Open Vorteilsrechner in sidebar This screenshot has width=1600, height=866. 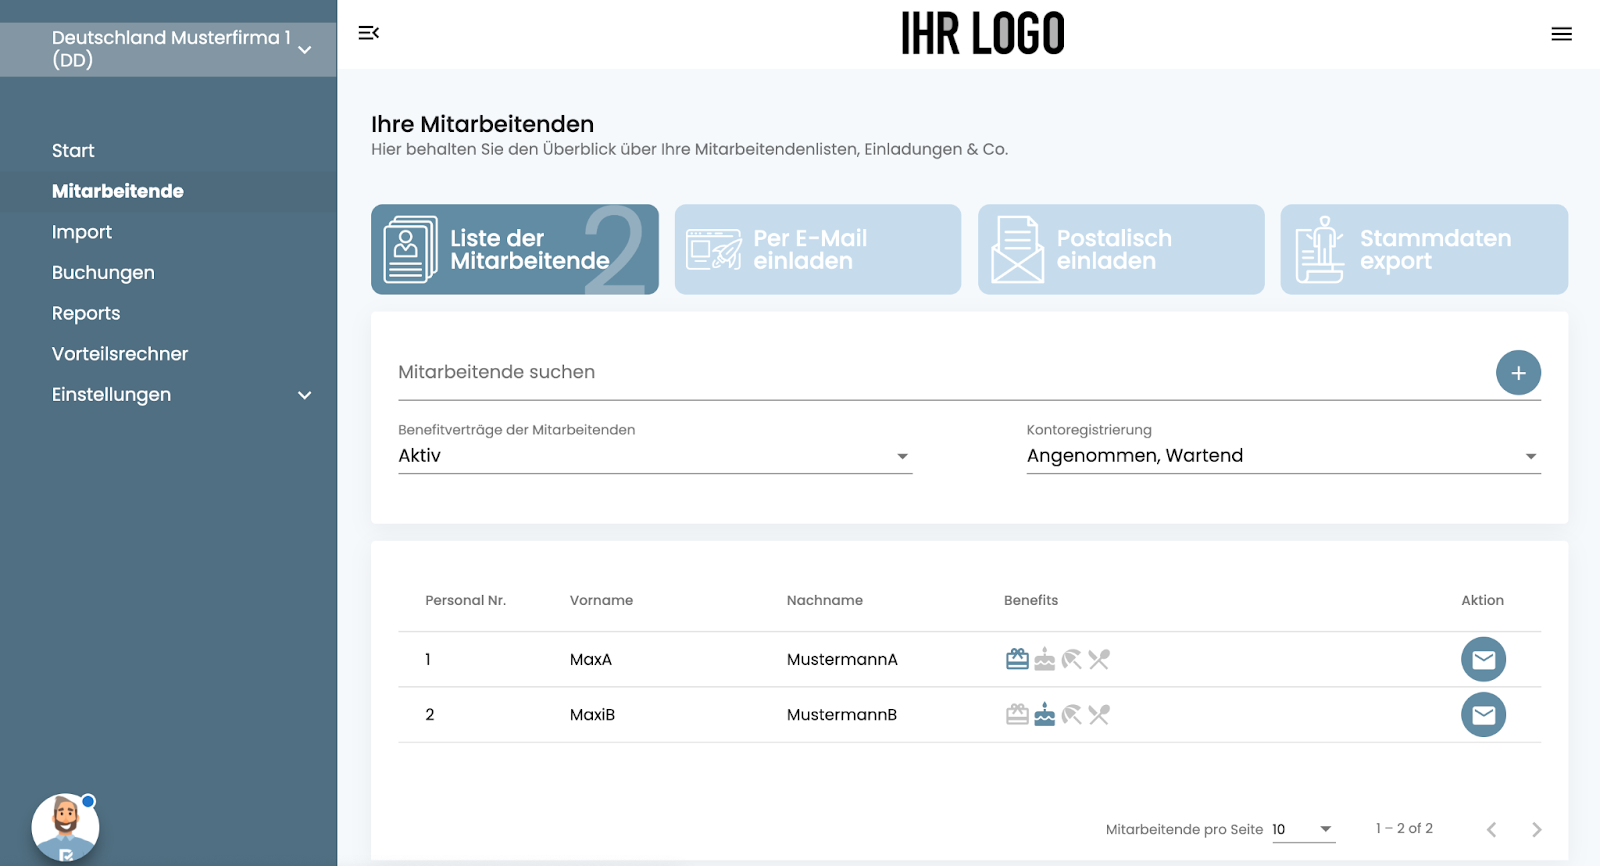coord(120,354)
